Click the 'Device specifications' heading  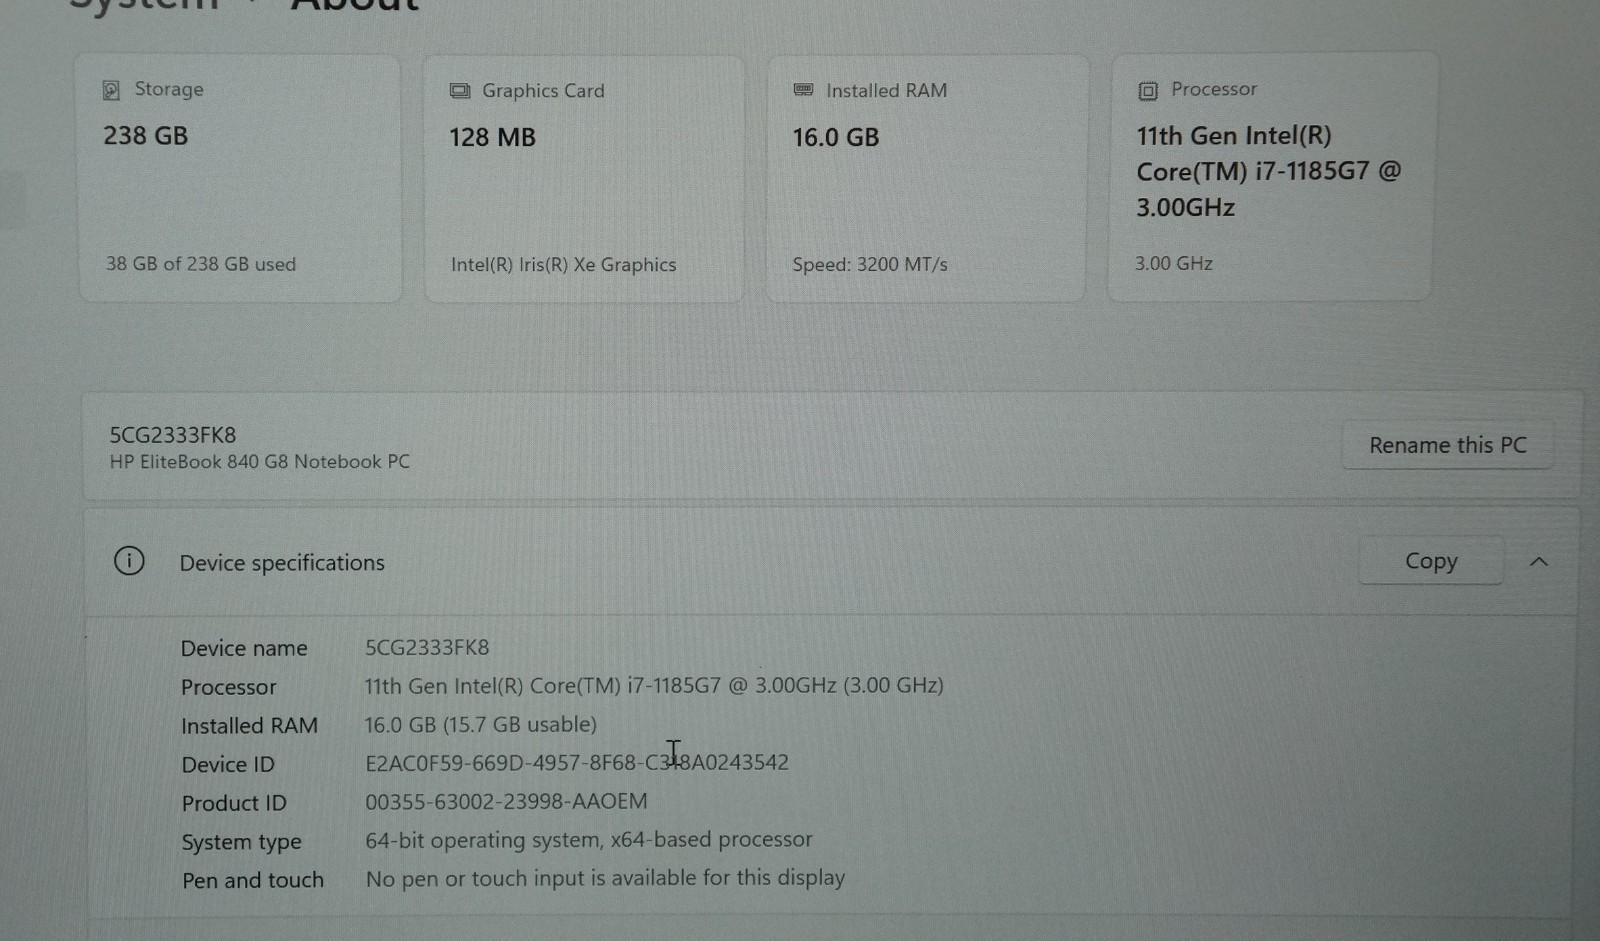(x=282, y=563)
